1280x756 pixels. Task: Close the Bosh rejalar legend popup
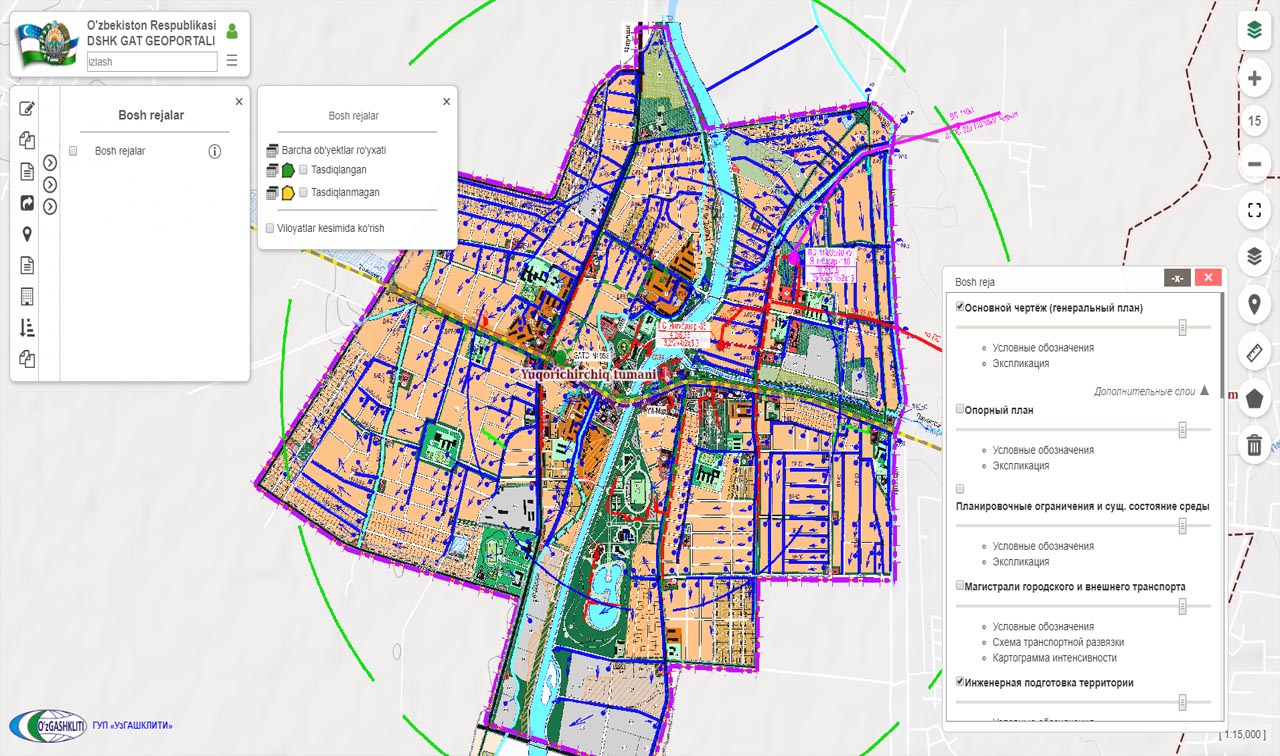[x=446, y=101]
